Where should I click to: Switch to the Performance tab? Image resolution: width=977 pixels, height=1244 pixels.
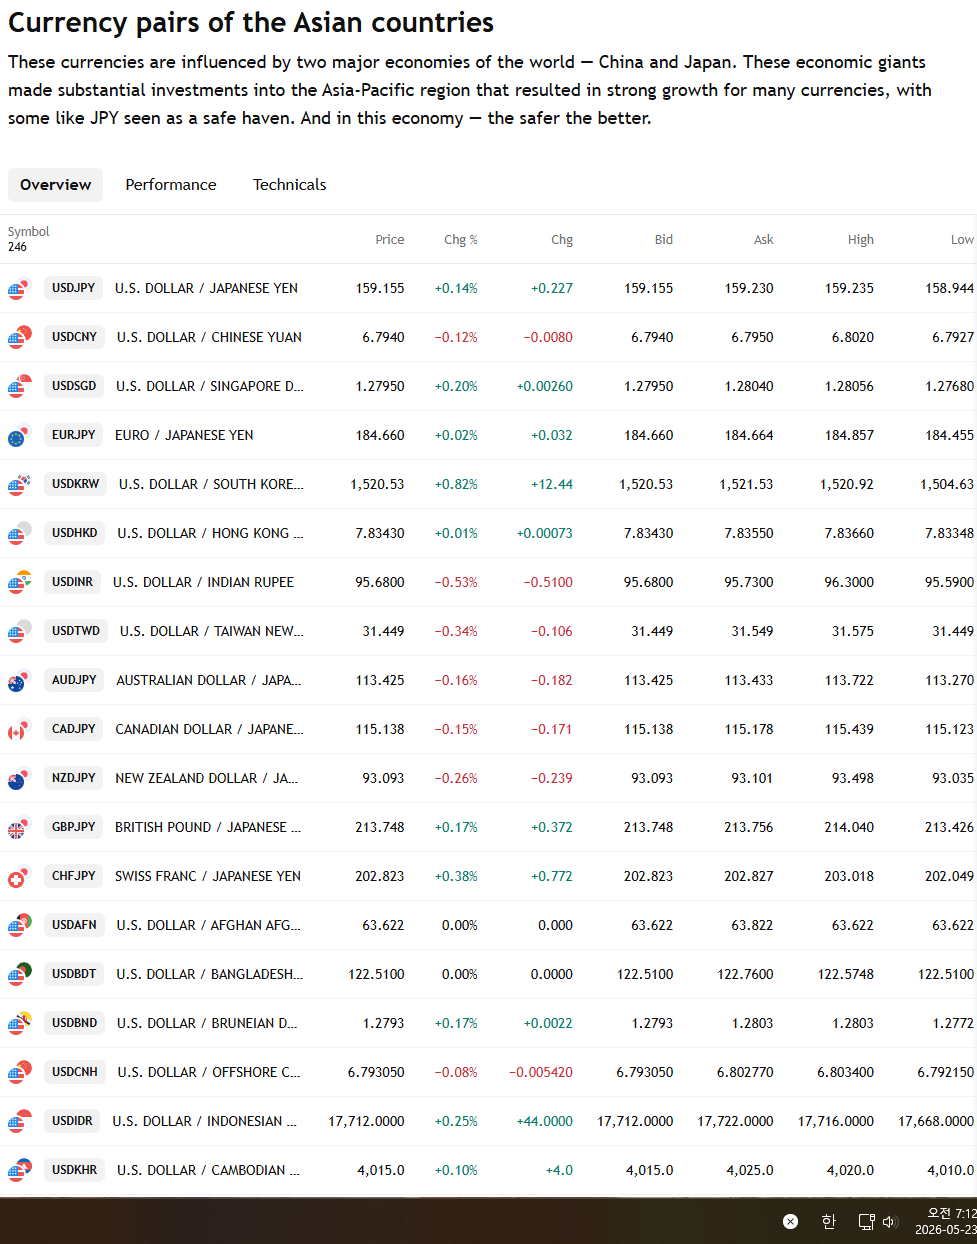coord(171,185)
